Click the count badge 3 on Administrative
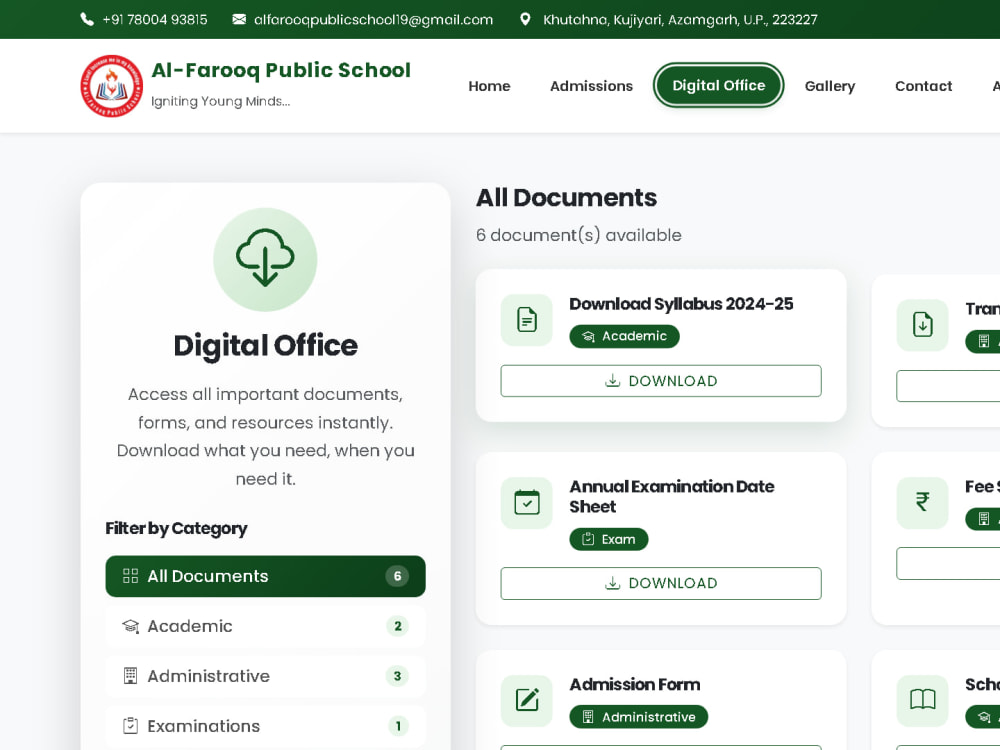Viewport: 1000px width, 750px height. (x=397, y=676)
